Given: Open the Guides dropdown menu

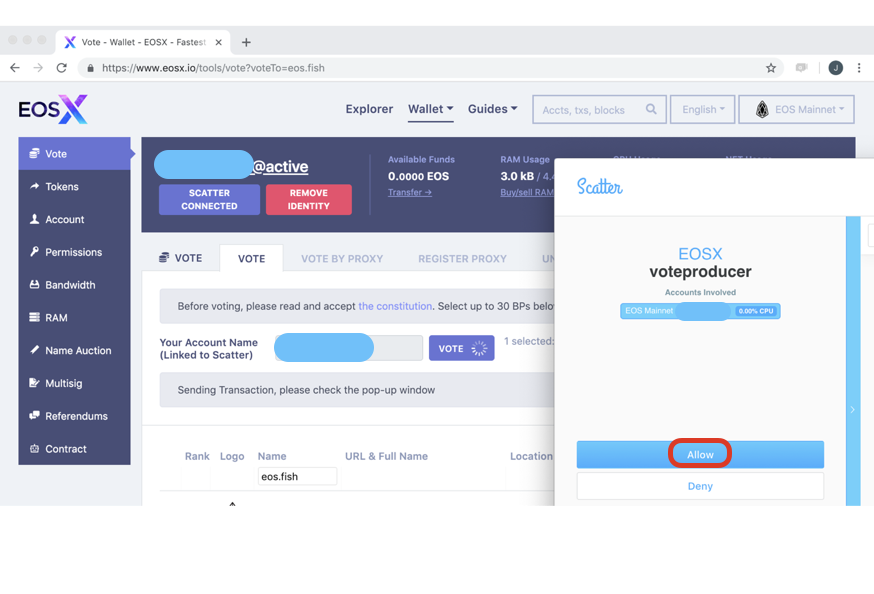Looking at the screenshot, I should (x=493, y=109).
